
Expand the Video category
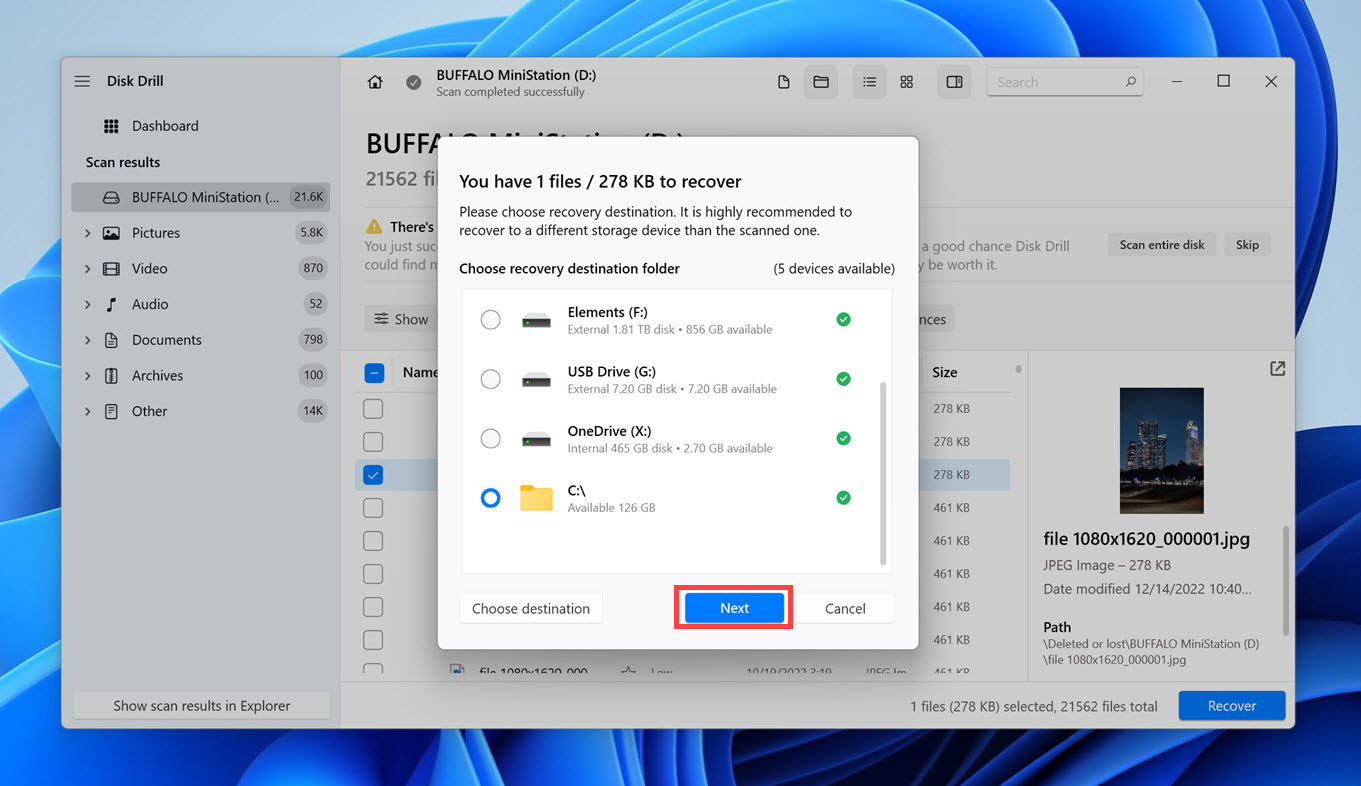87,268
